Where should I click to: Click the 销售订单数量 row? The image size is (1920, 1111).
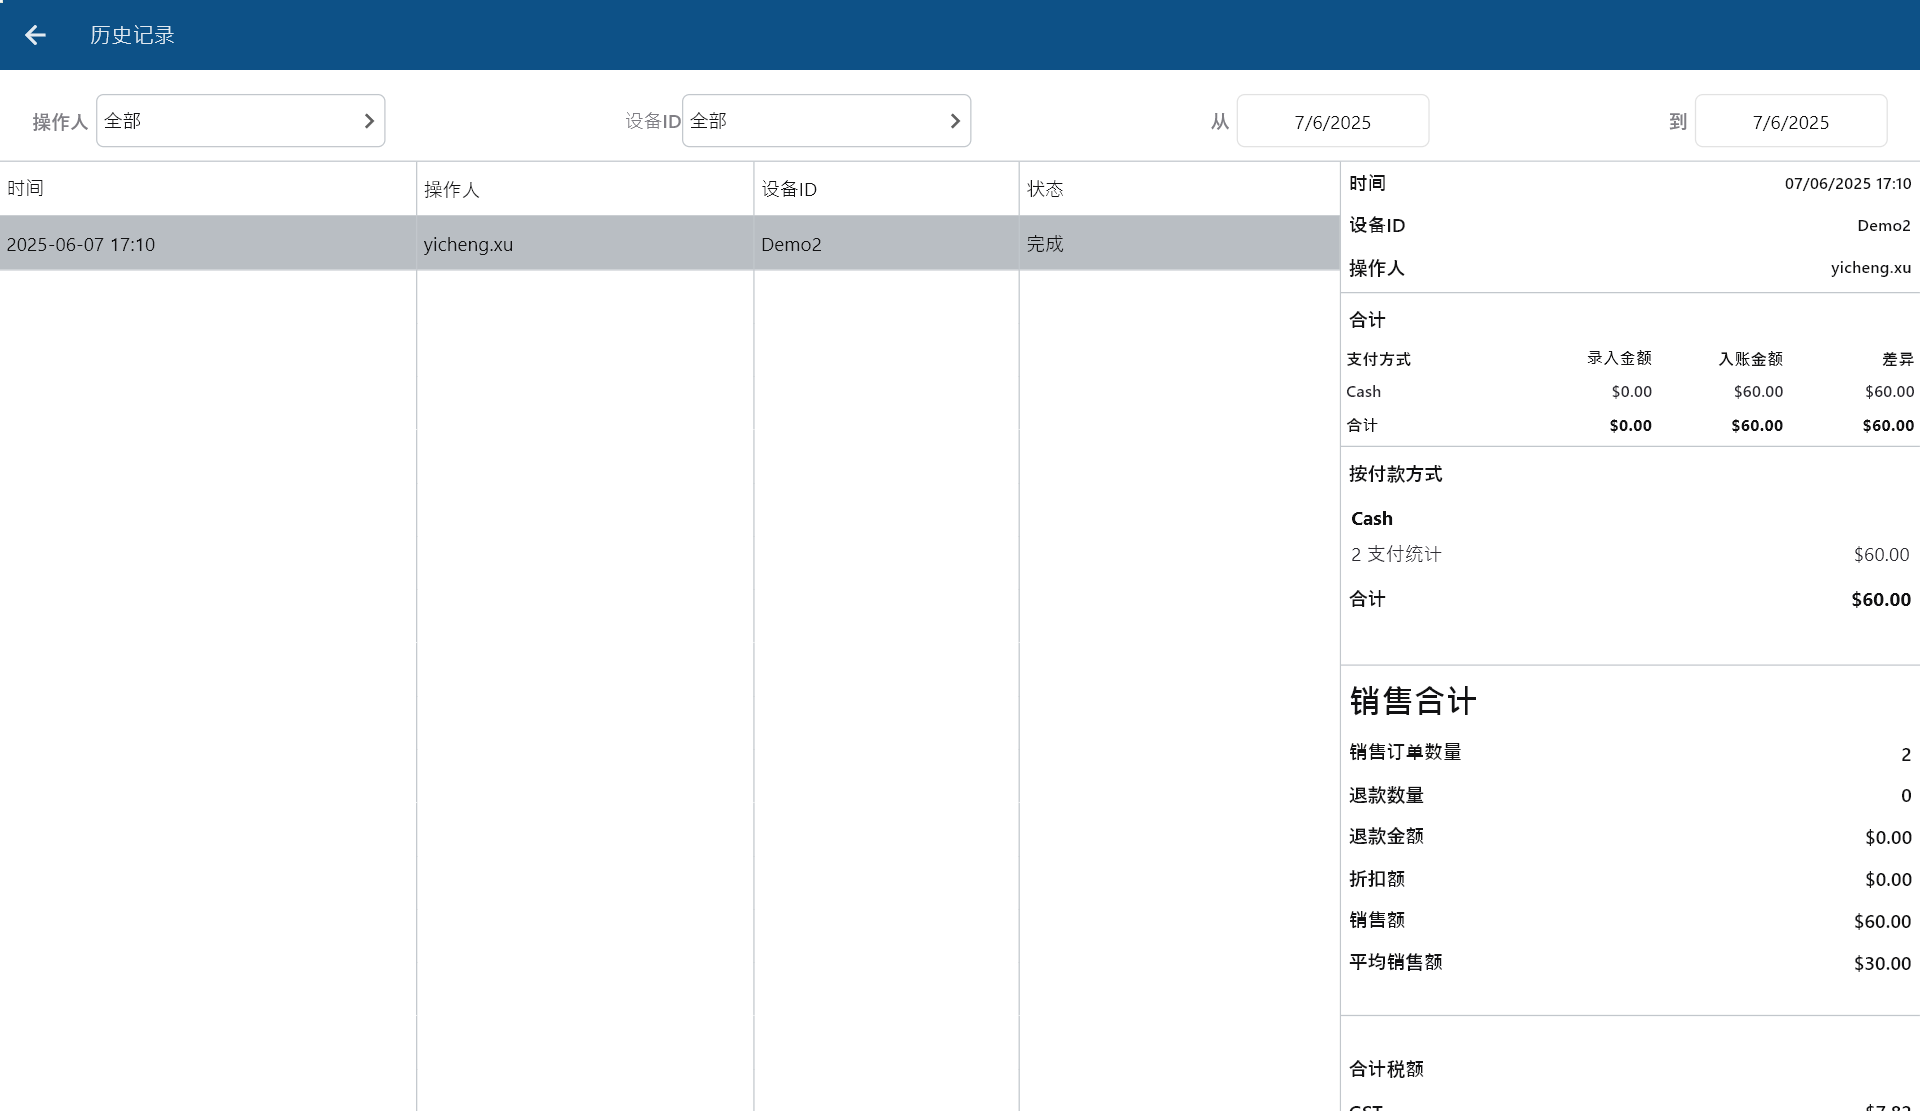point(1630,752)
